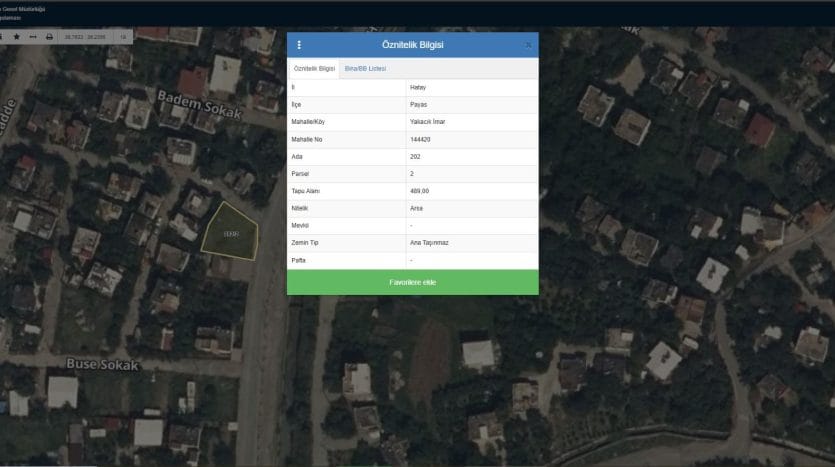
Task: Click the star favorites icon in map toolbar
Action: pyautogui.click(x=16, y=36)
